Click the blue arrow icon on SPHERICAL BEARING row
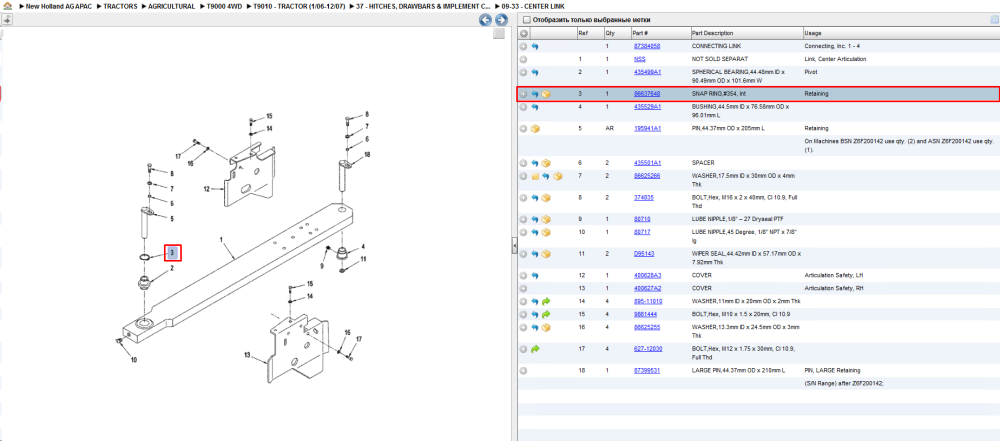The width and height of the screenshot is (1000, 441). click(x=535, y=73)
